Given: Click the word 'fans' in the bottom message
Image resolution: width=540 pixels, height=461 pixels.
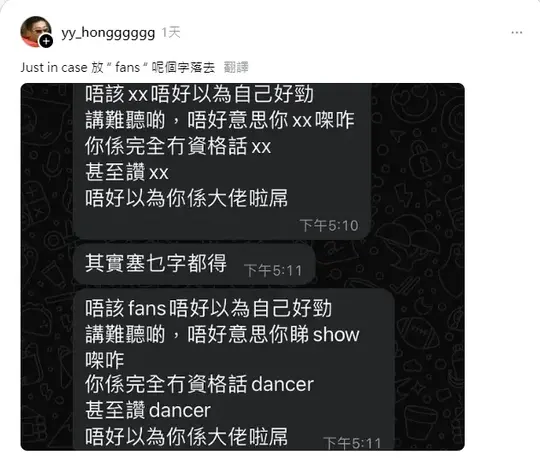Looking at the screenshot, I should coord(147,308).
